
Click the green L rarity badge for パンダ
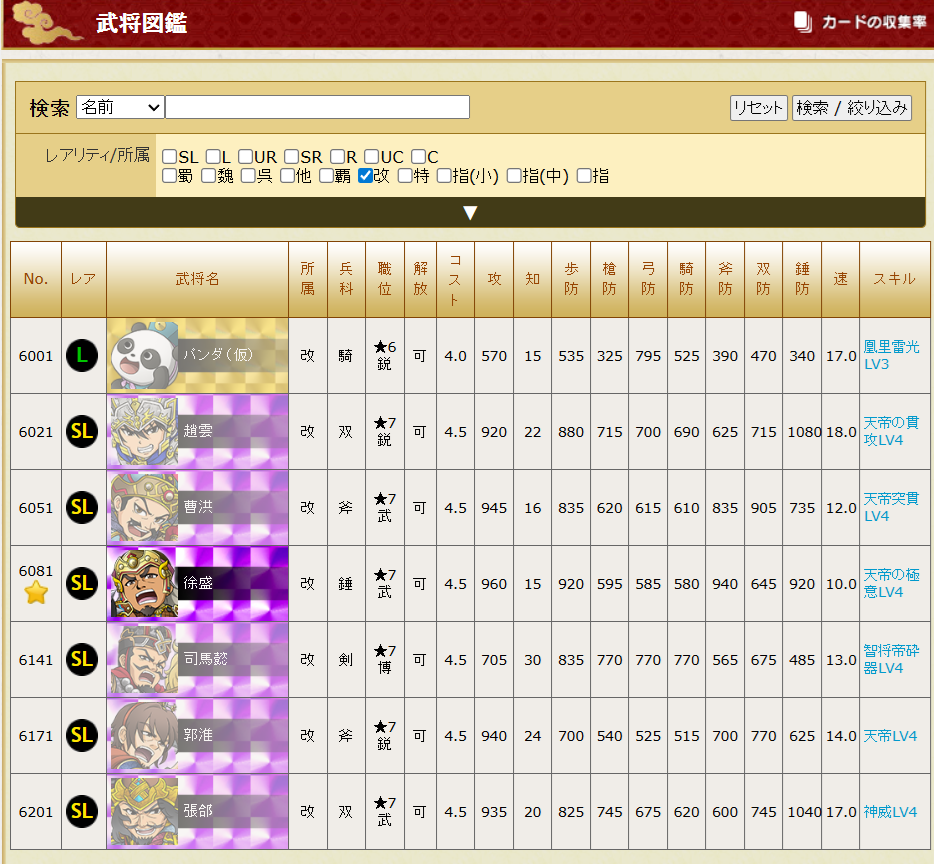point(82,355)
